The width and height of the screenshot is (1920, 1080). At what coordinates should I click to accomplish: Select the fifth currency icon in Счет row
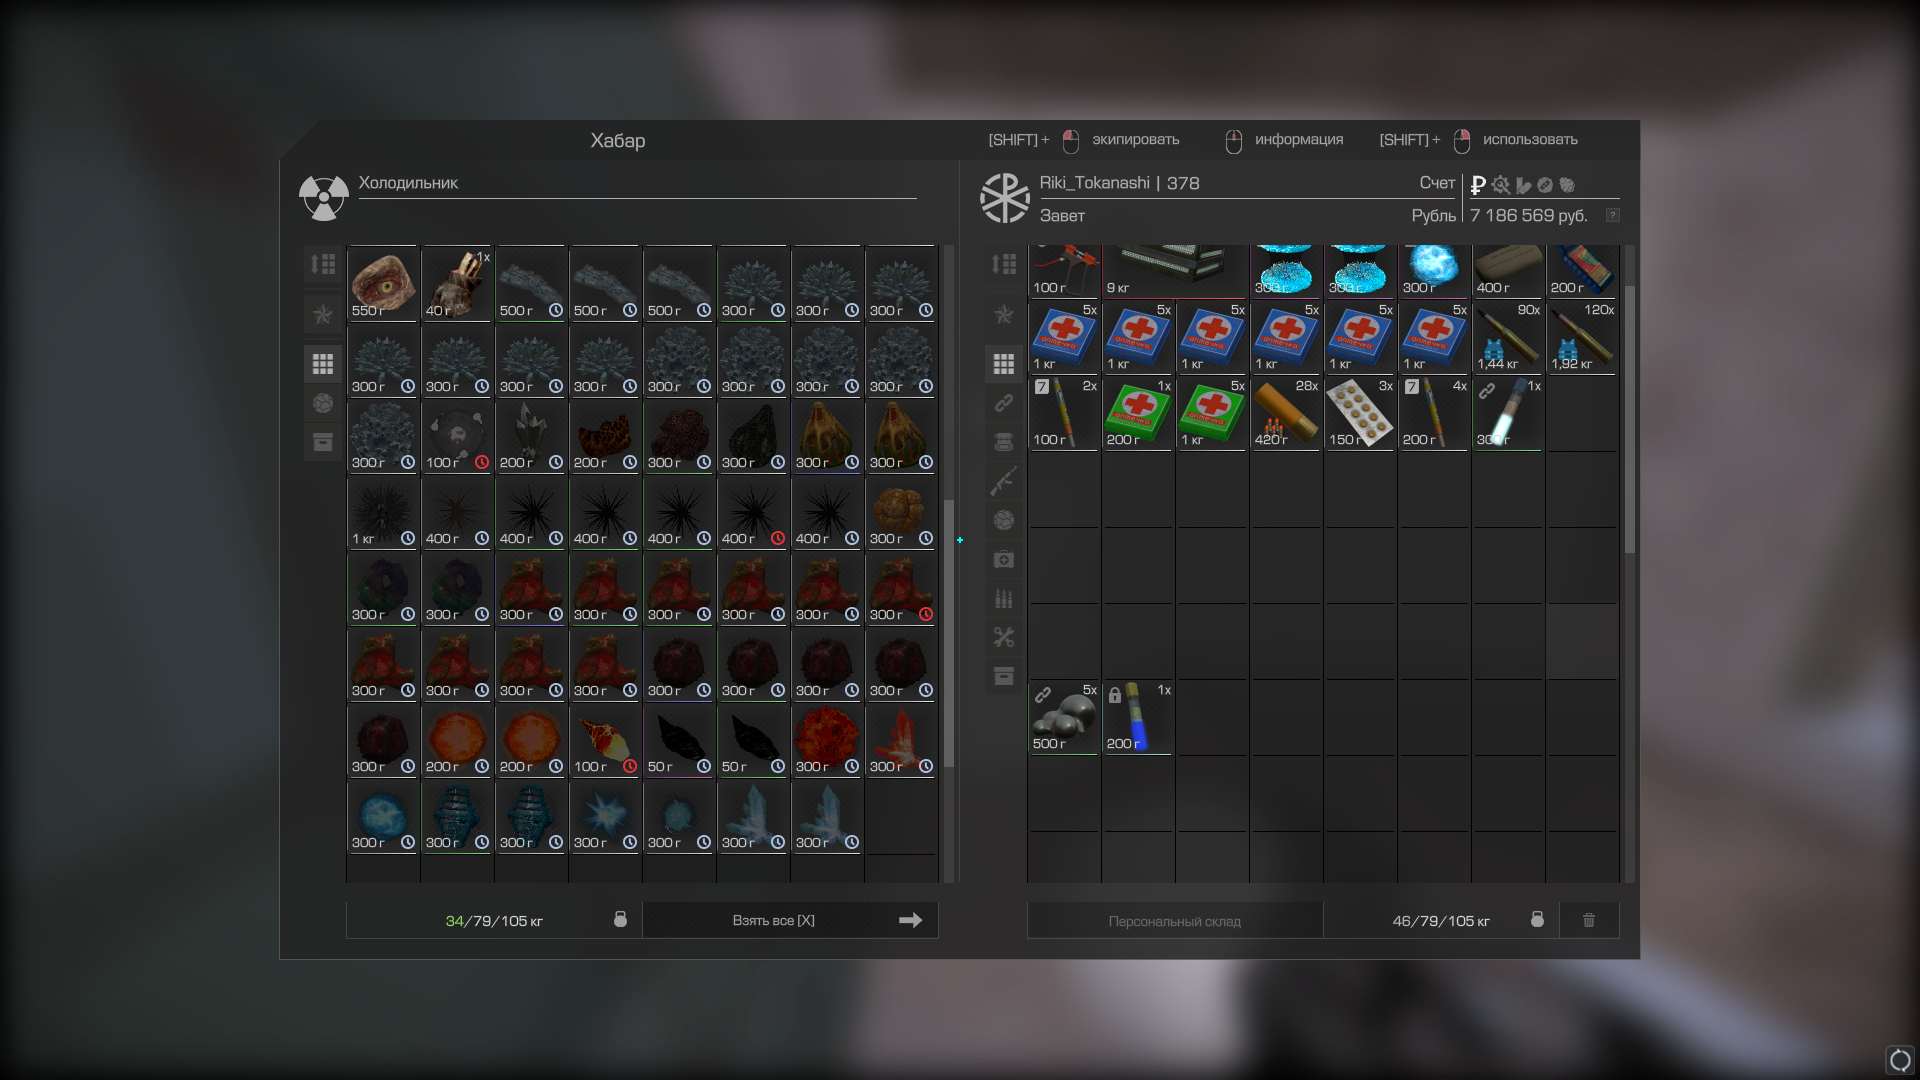coord(1567,185)
